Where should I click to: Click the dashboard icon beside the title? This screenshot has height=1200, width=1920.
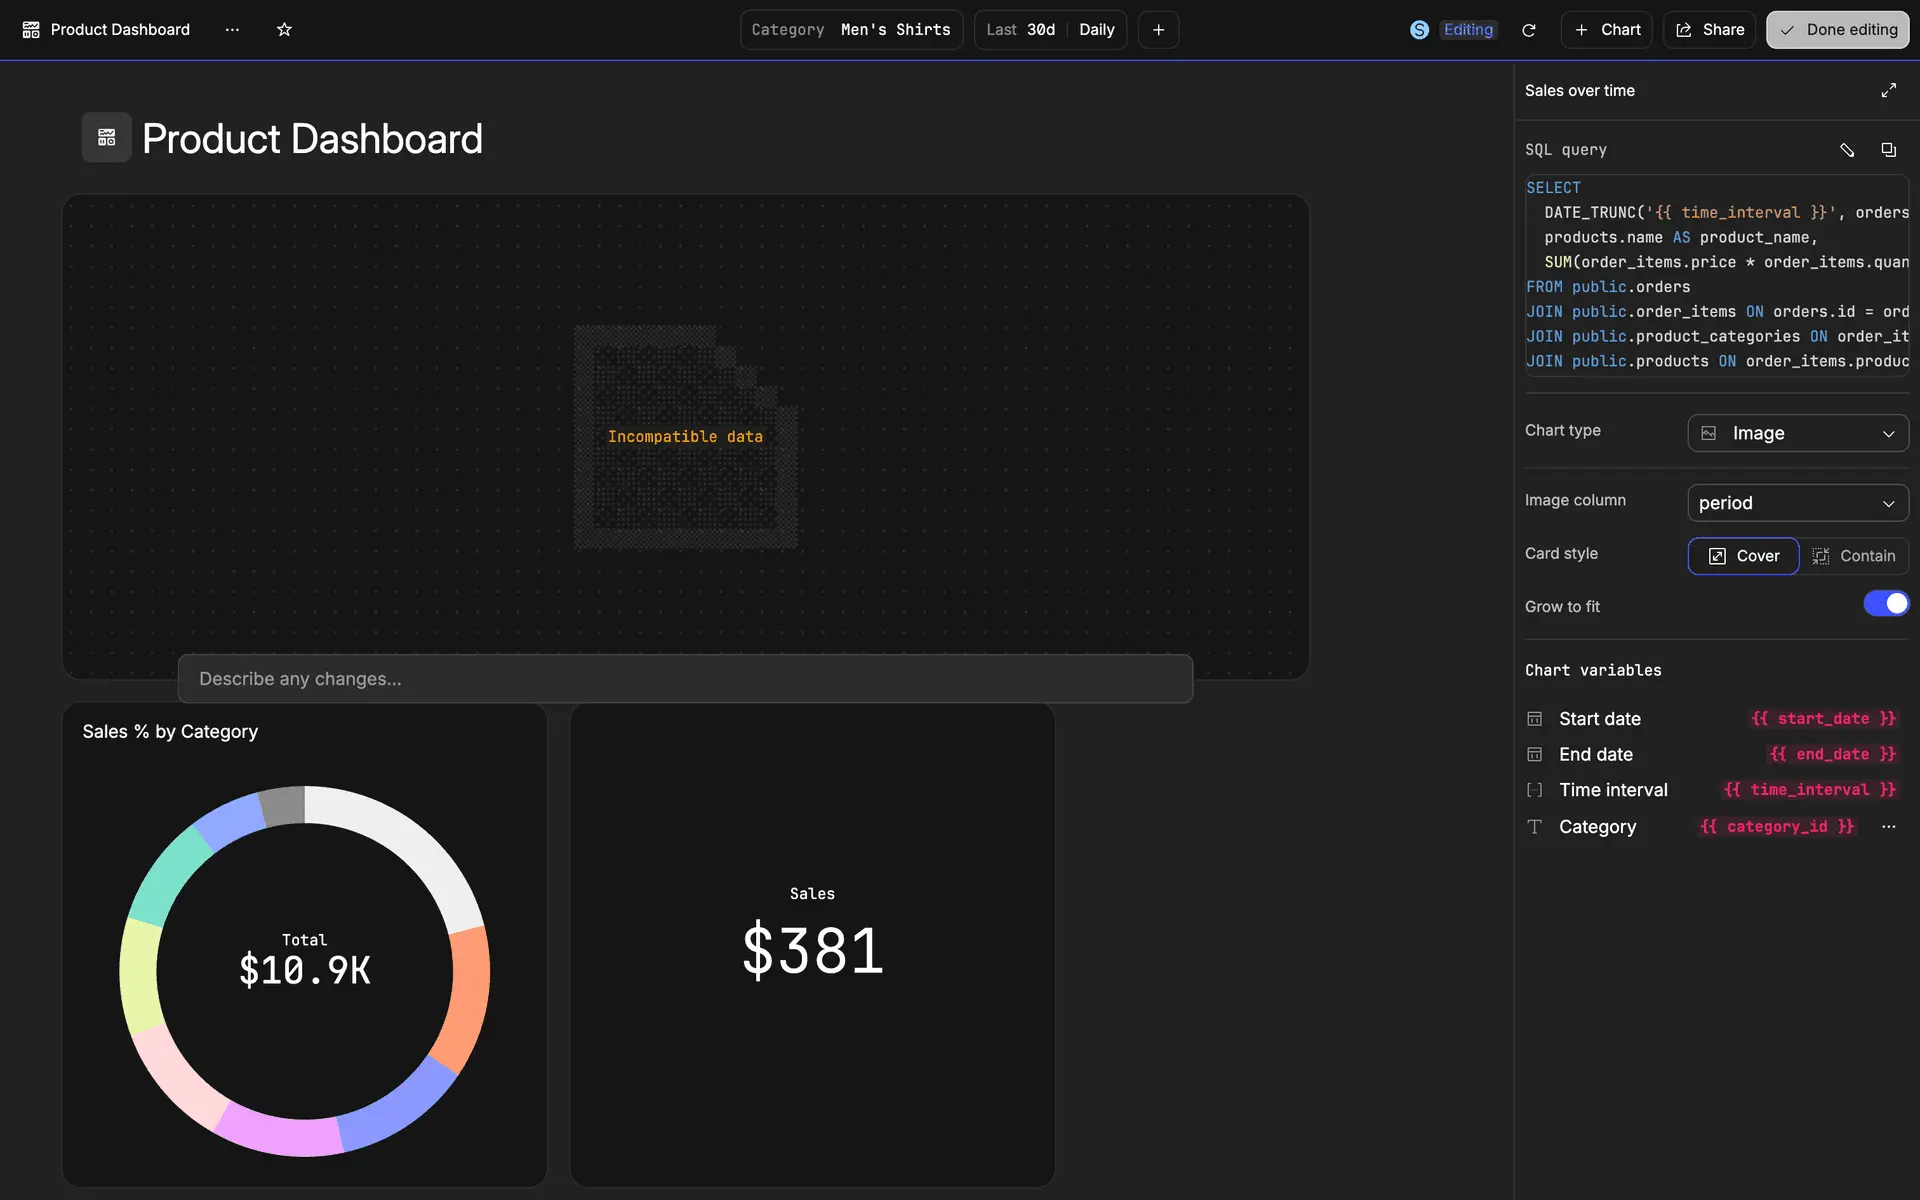106,138
